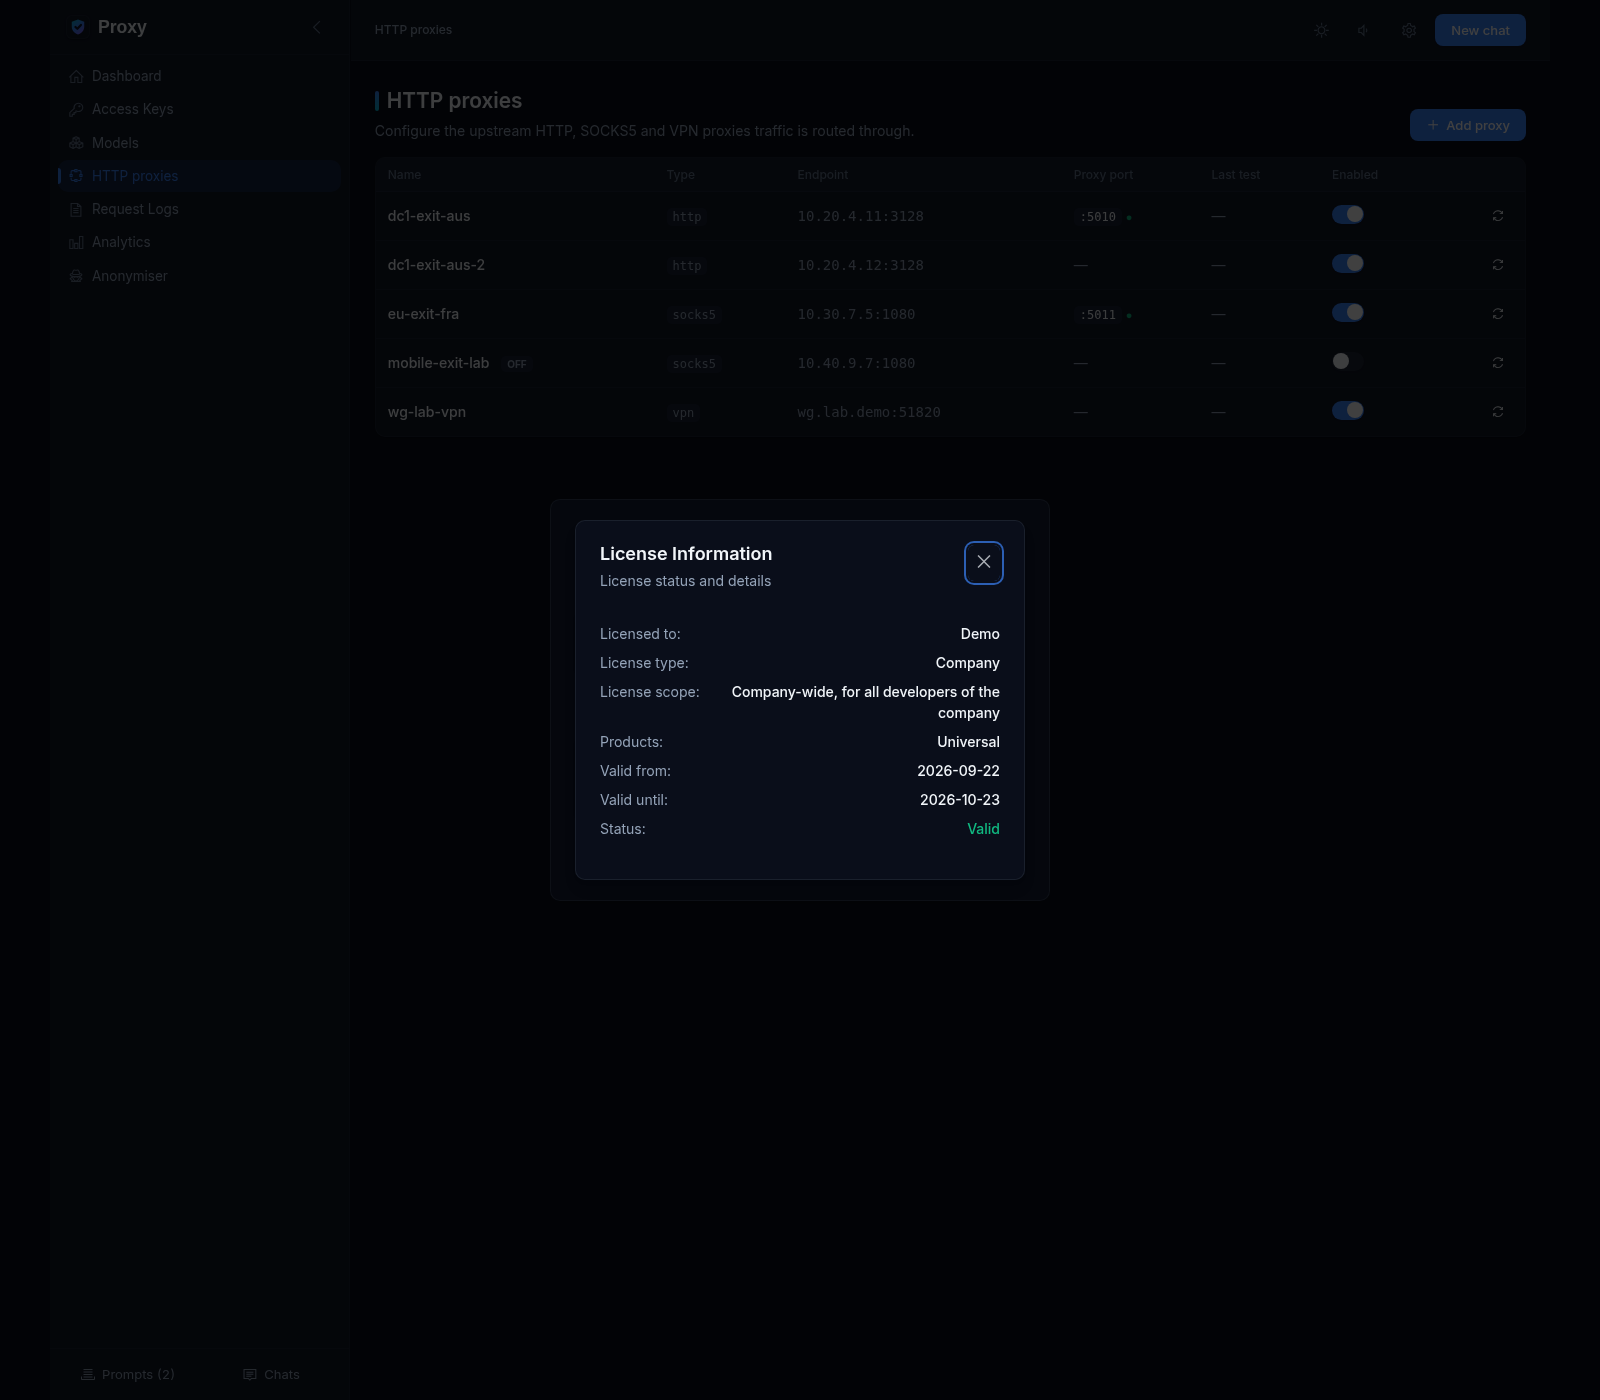Start a New chat

[1480, 30]
